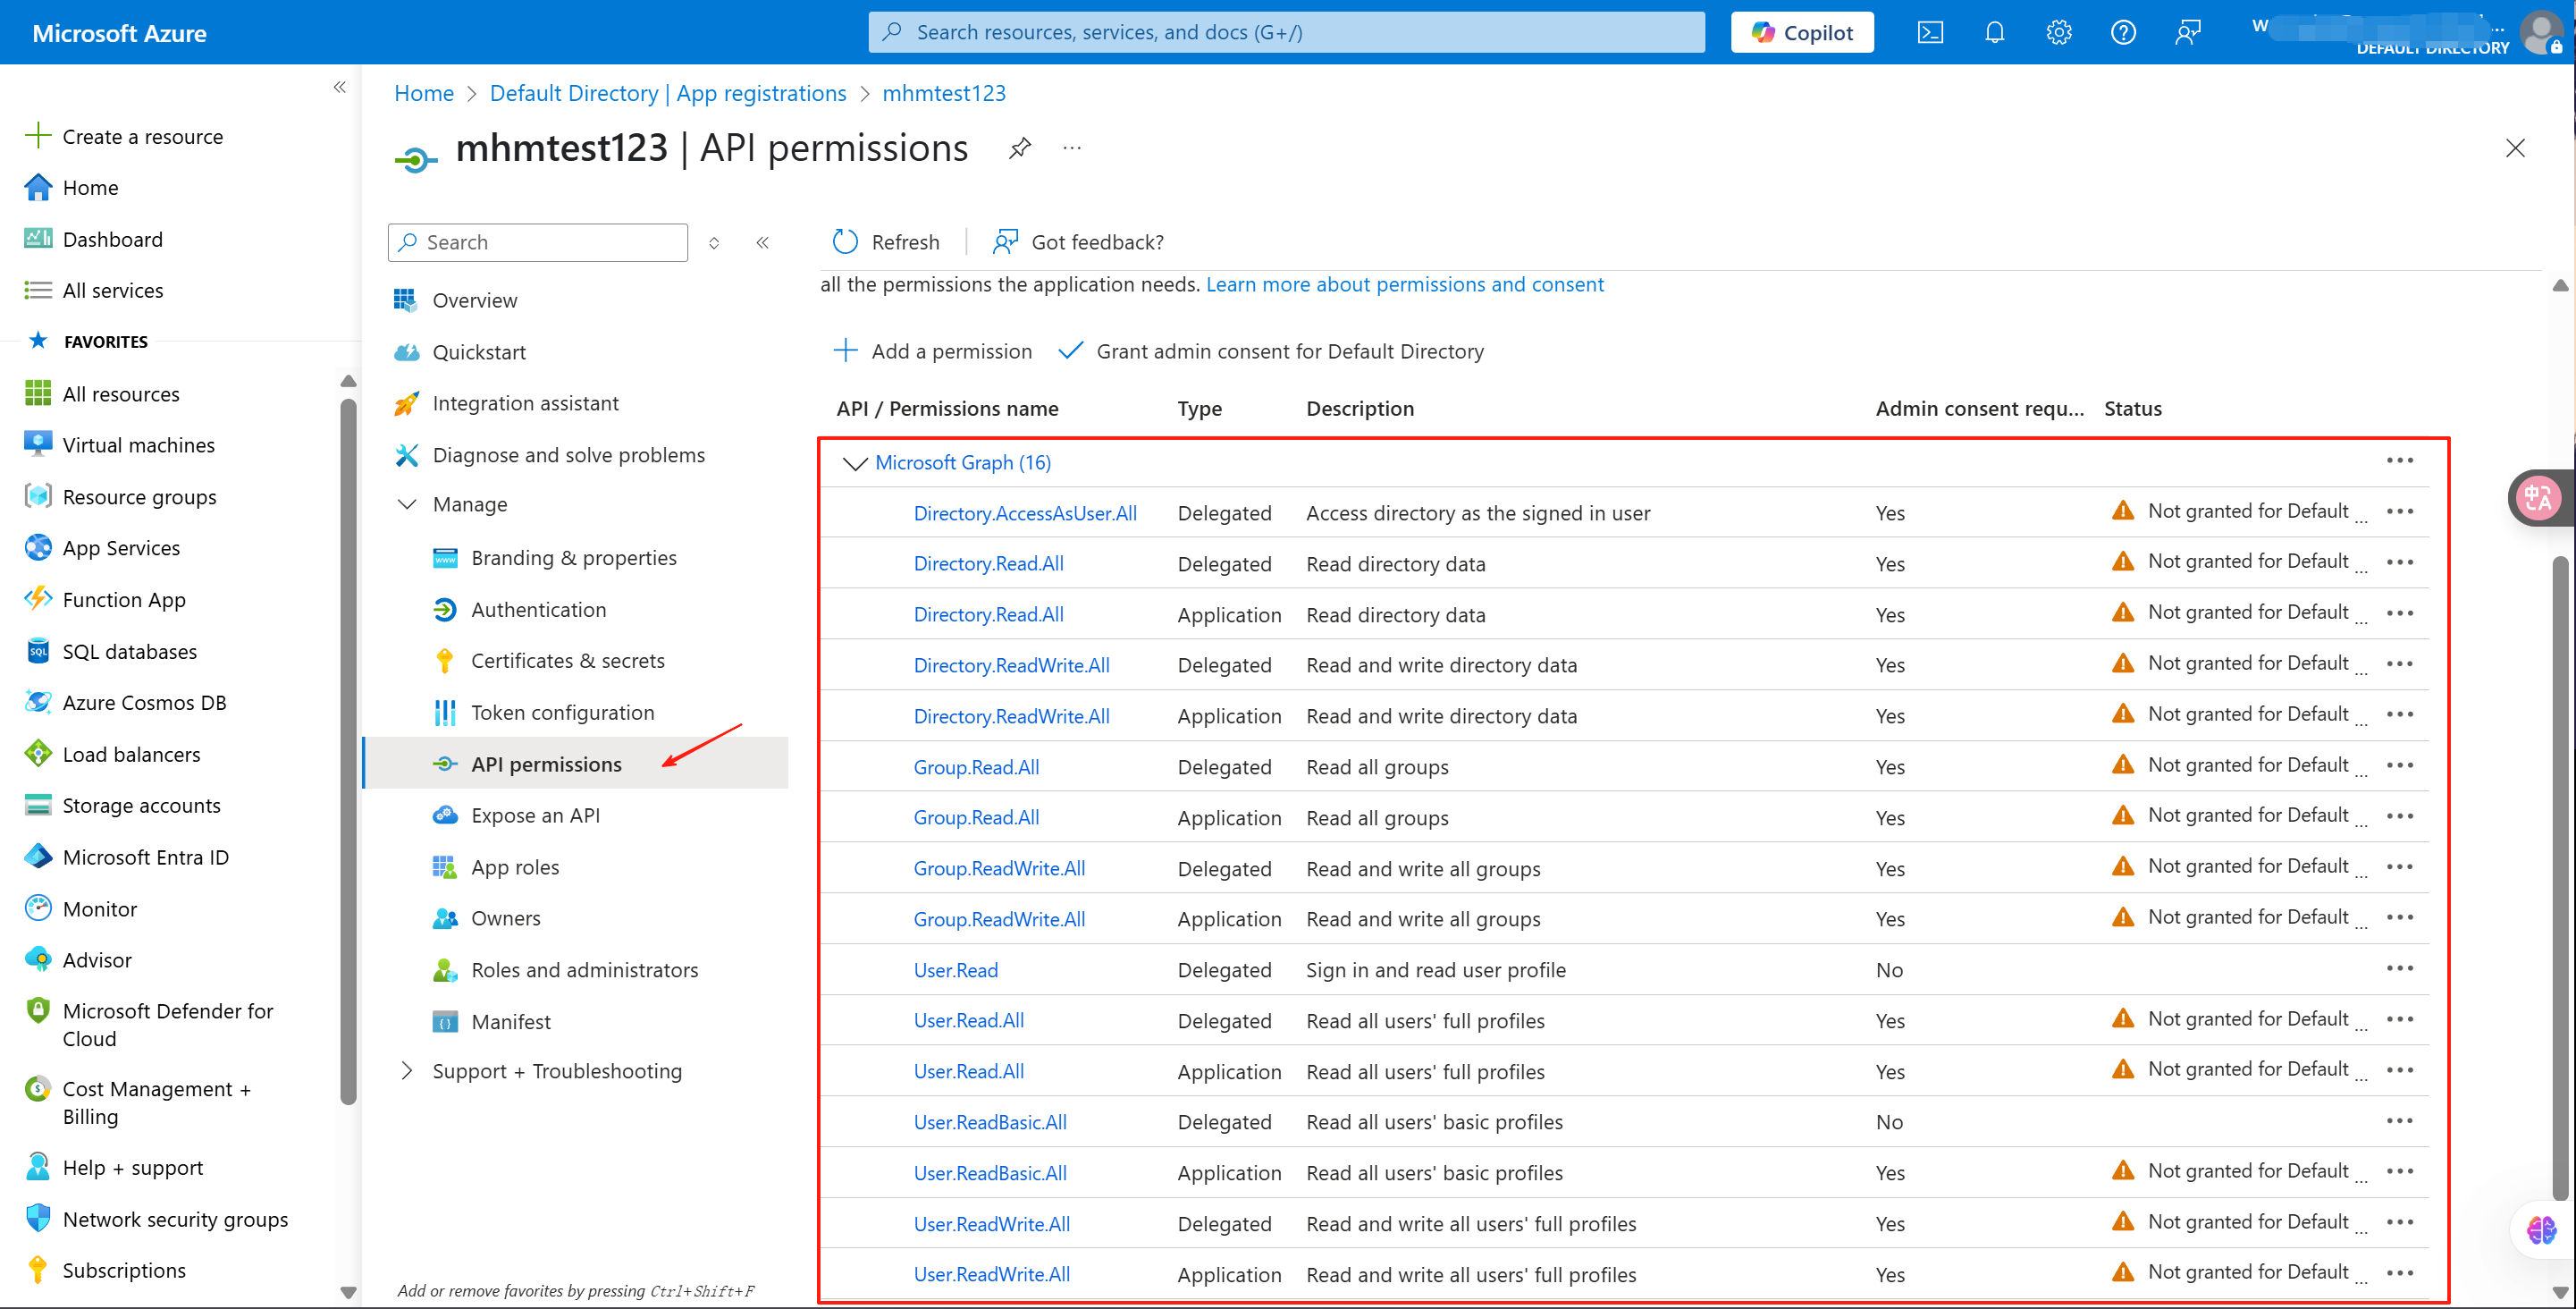Image resolution: width=2576 pixels, height=1309 pixels.
Task: Open App roles
Action: pyautogui.click(x=514, y=867)
